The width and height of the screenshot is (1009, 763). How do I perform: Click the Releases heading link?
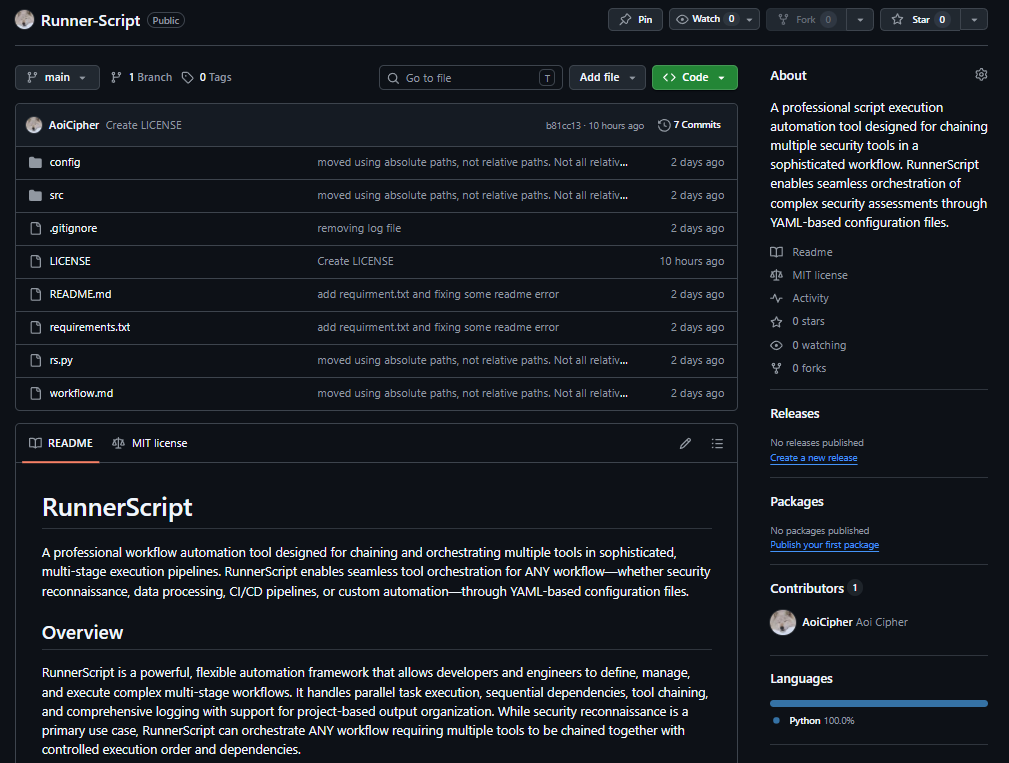coord(795,414)
